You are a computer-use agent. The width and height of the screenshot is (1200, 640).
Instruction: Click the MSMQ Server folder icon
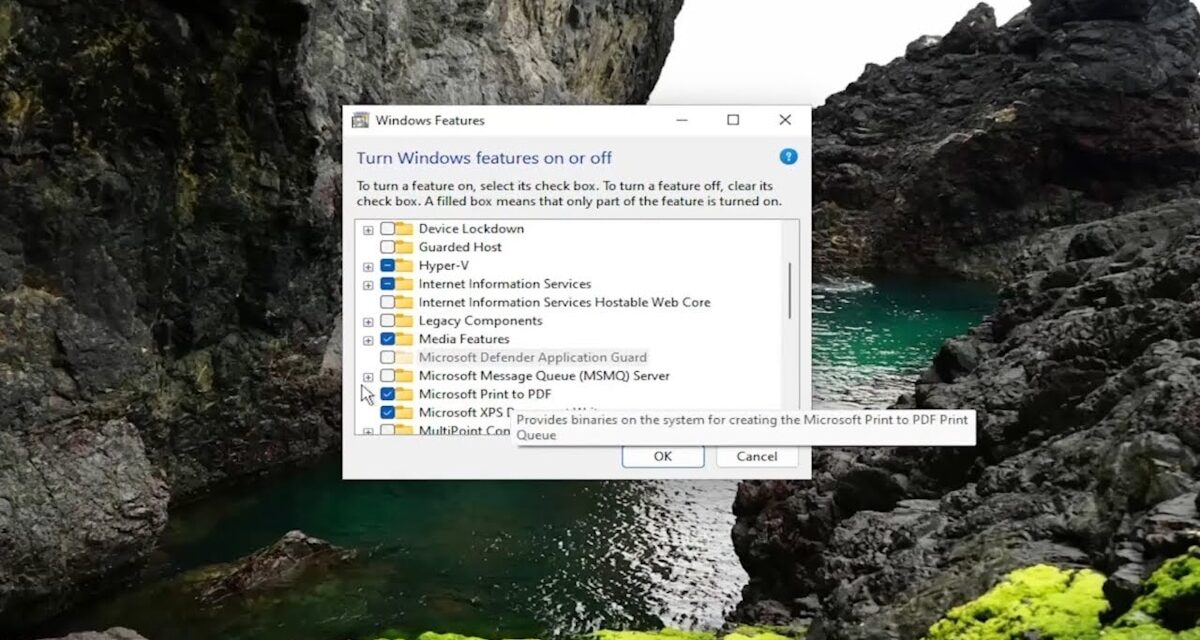click(x=404, y=376)
